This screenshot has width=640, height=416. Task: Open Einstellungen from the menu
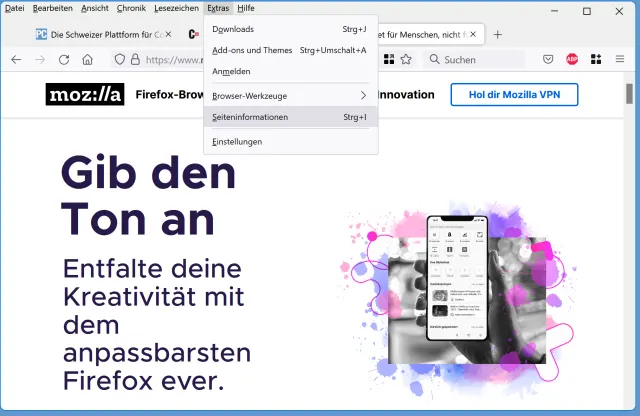[x=291, y=142]
